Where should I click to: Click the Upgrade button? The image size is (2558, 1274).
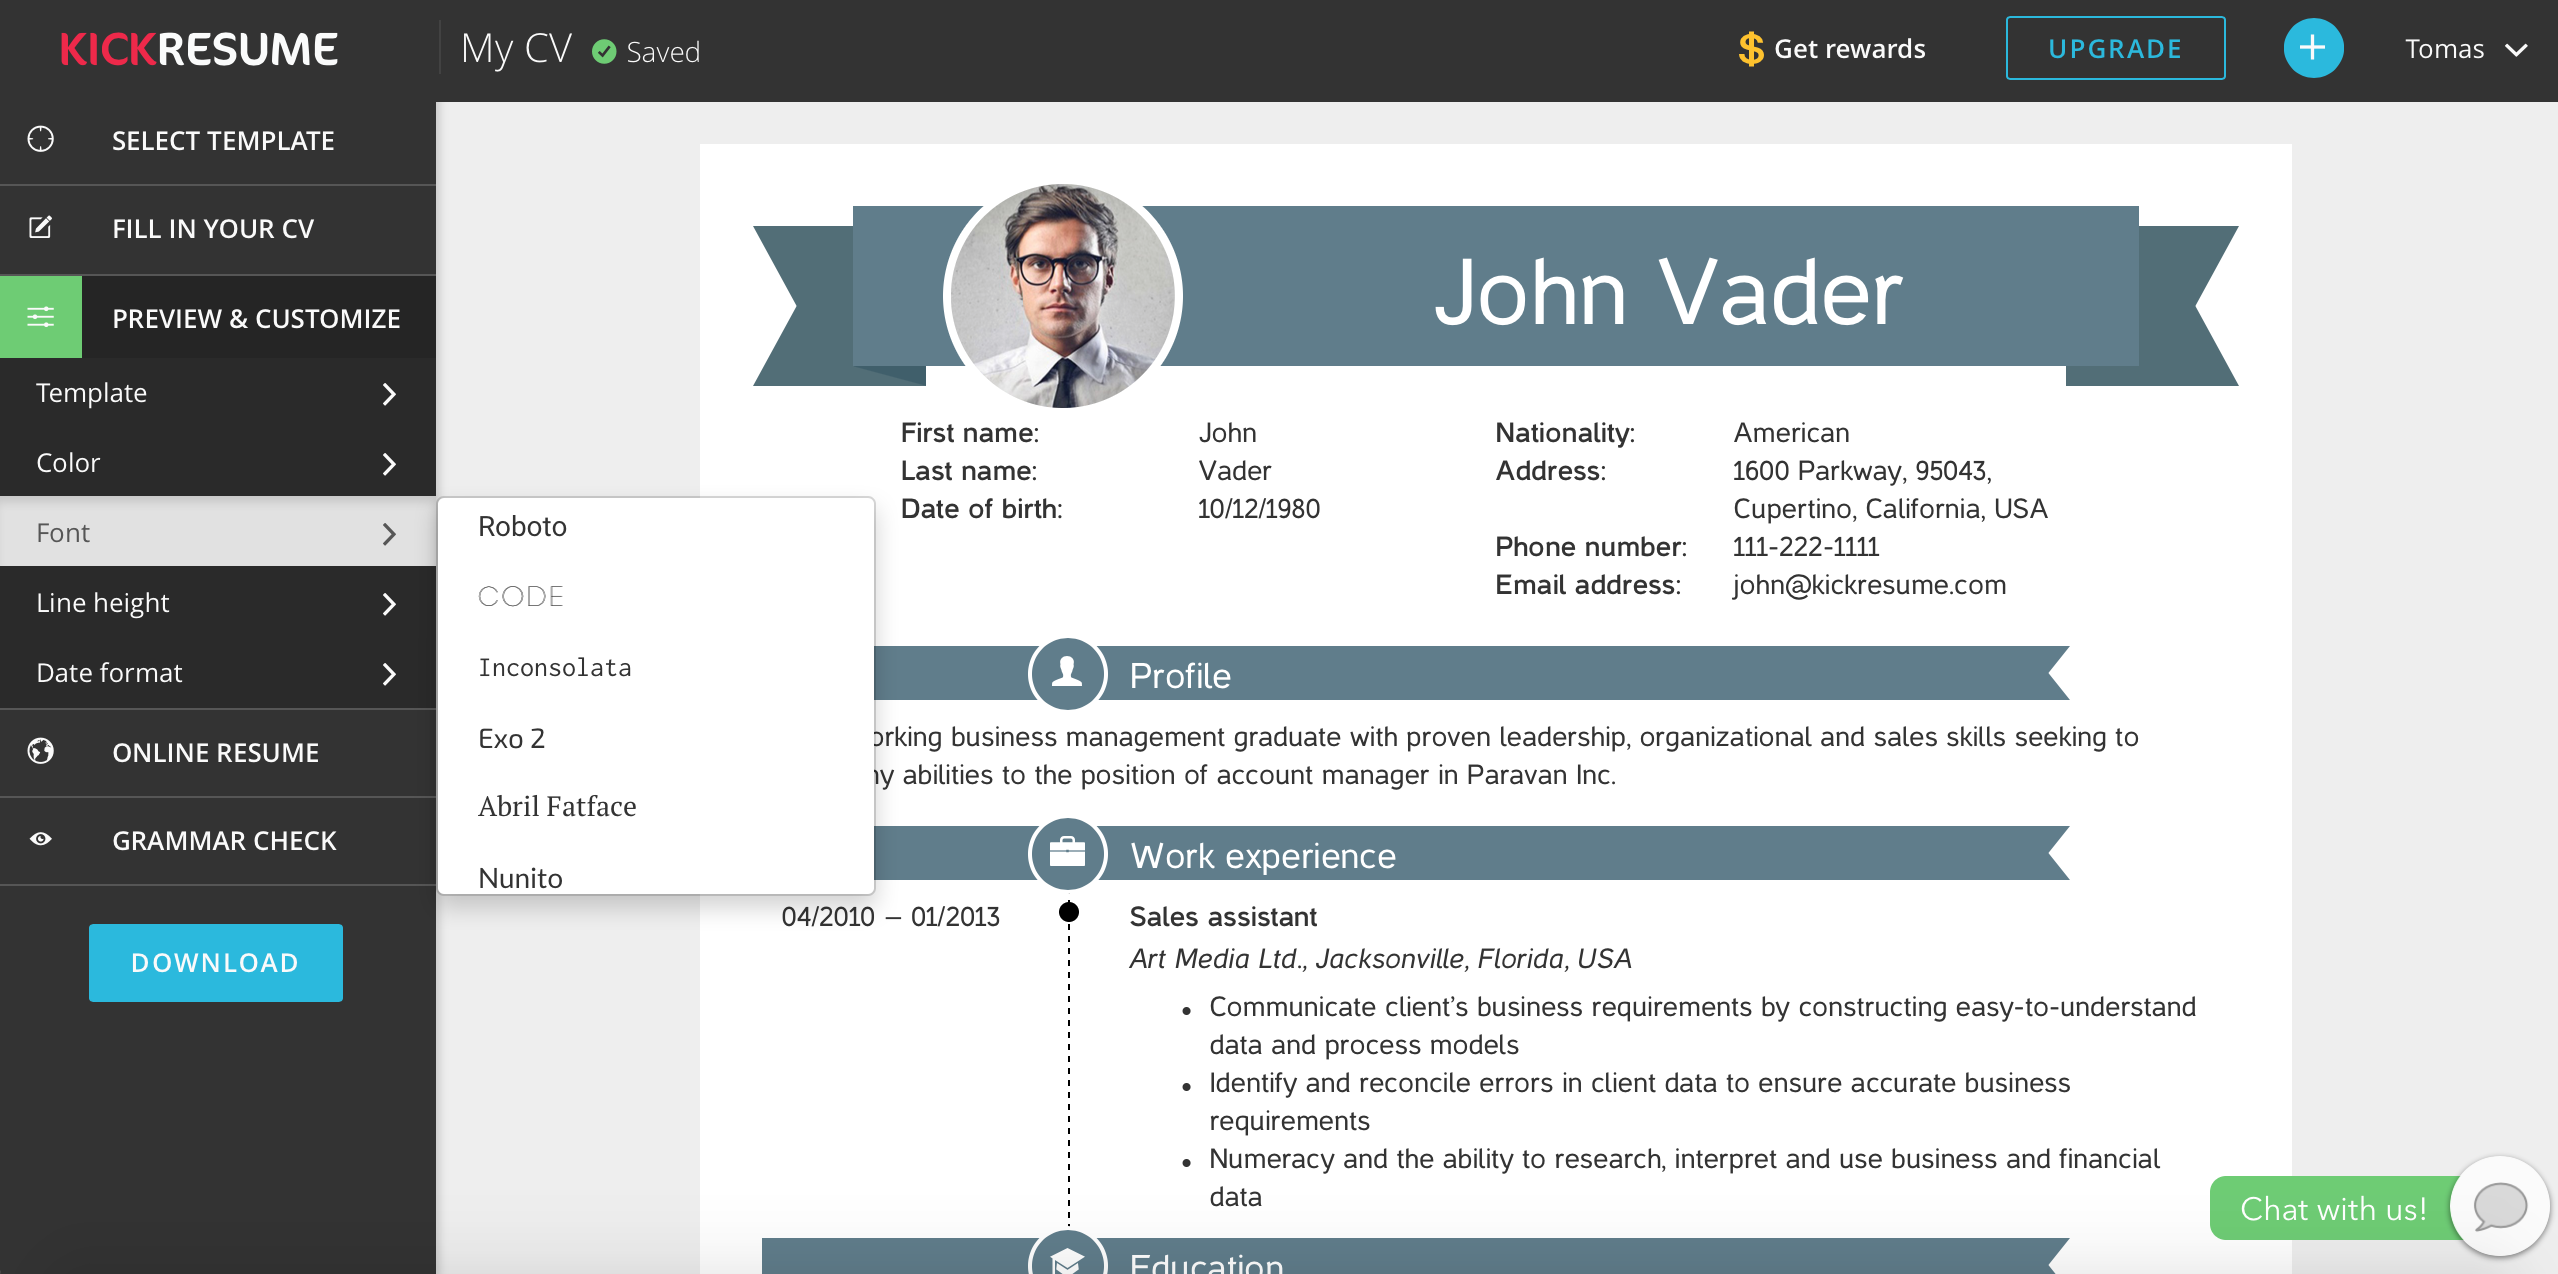coord(2115,48)
